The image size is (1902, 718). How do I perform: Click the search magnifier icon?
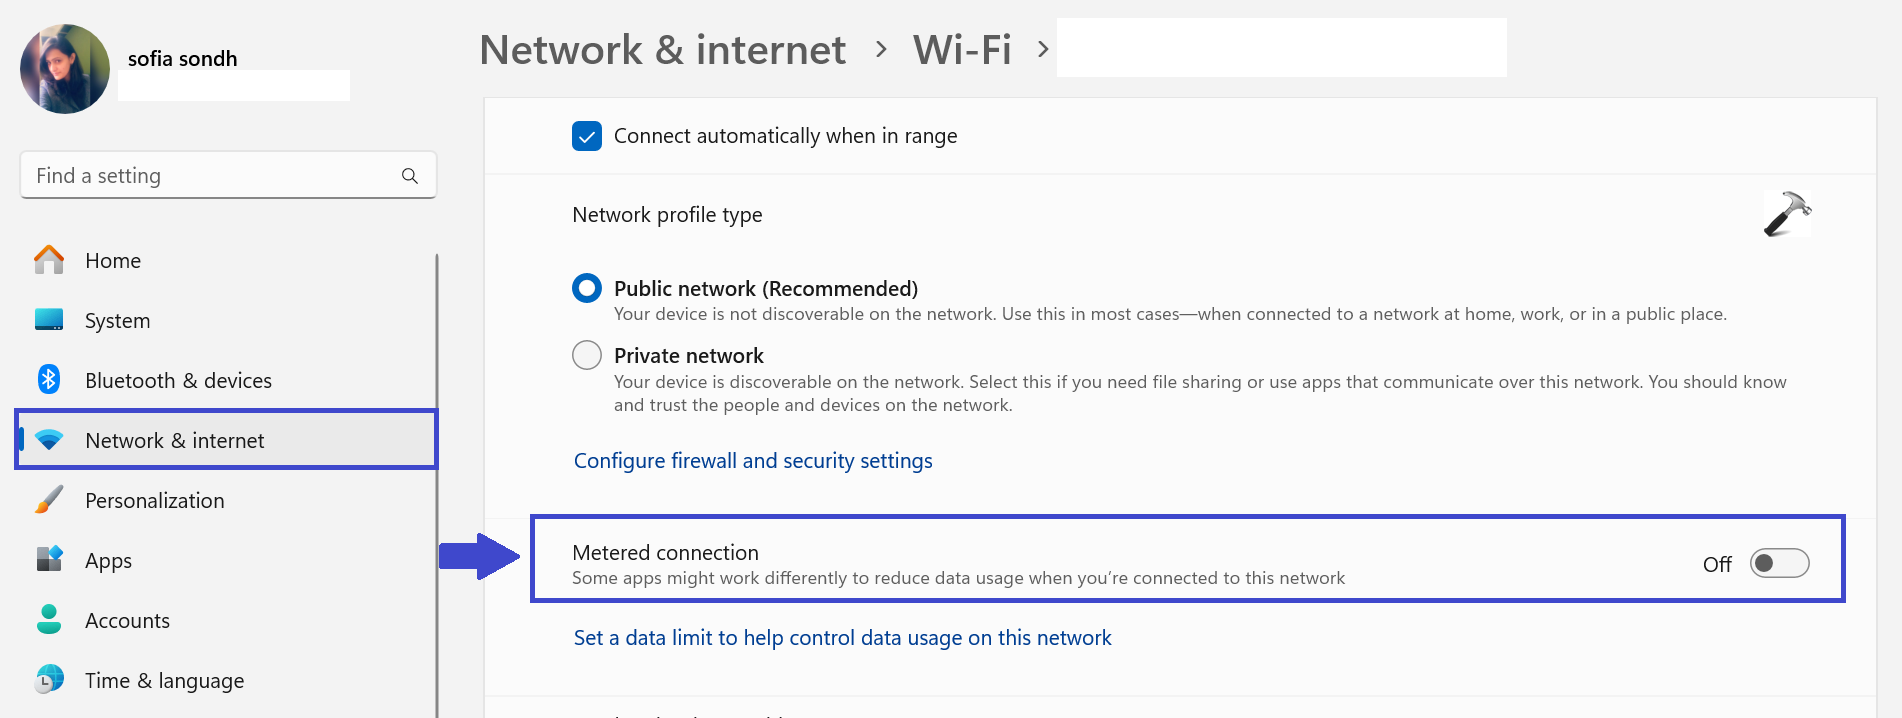pyautogui.click(x=410, y=176)
